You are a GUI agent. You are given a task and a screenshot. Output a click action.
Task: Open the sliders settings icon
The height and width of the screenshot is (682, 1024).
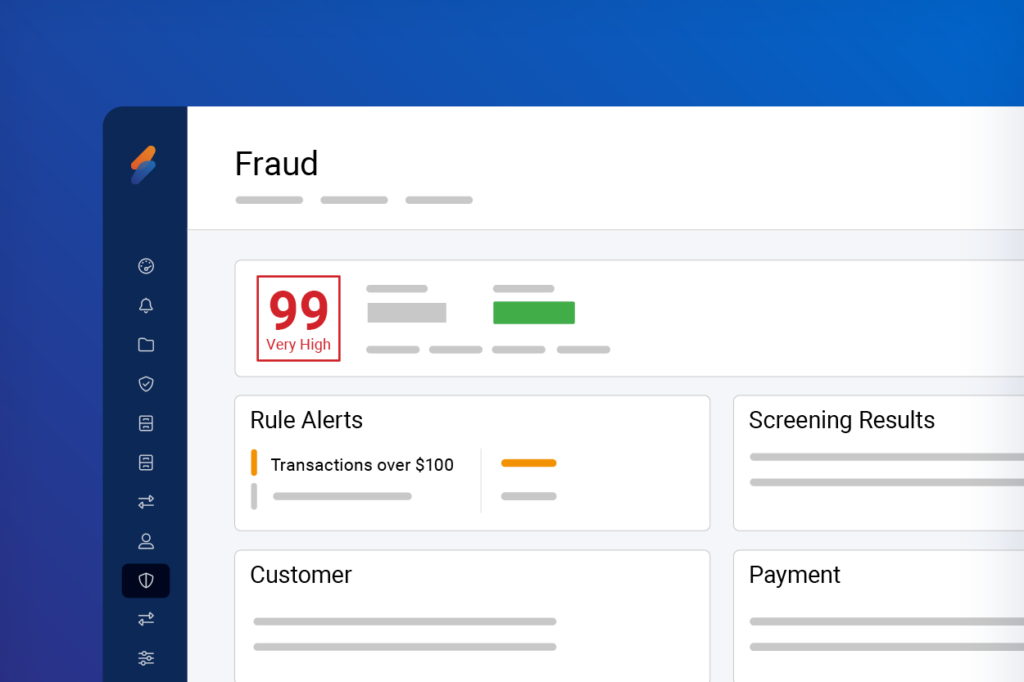point(146,658)
